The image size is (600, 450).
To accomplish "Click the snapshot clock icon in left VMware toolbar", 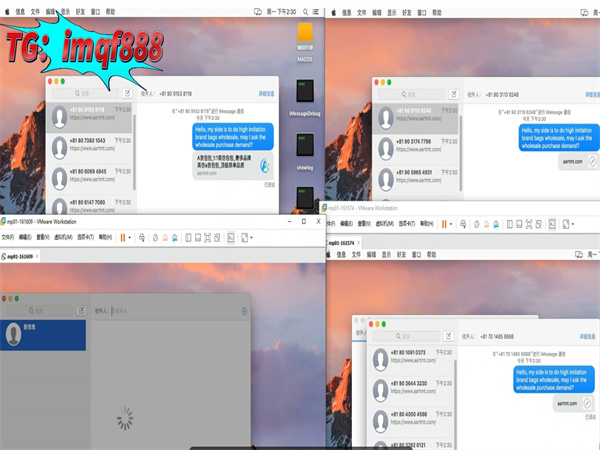I will (x=155, y=237).
